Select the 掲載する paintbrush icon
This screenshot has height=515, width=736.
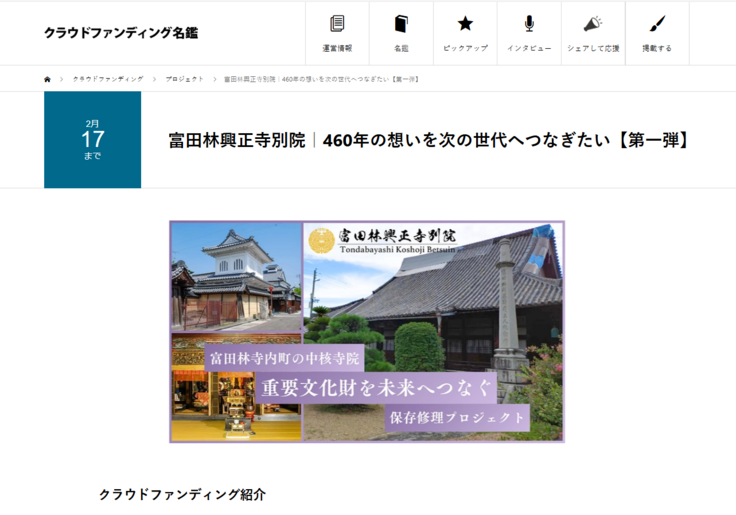[x=657, y=24]
